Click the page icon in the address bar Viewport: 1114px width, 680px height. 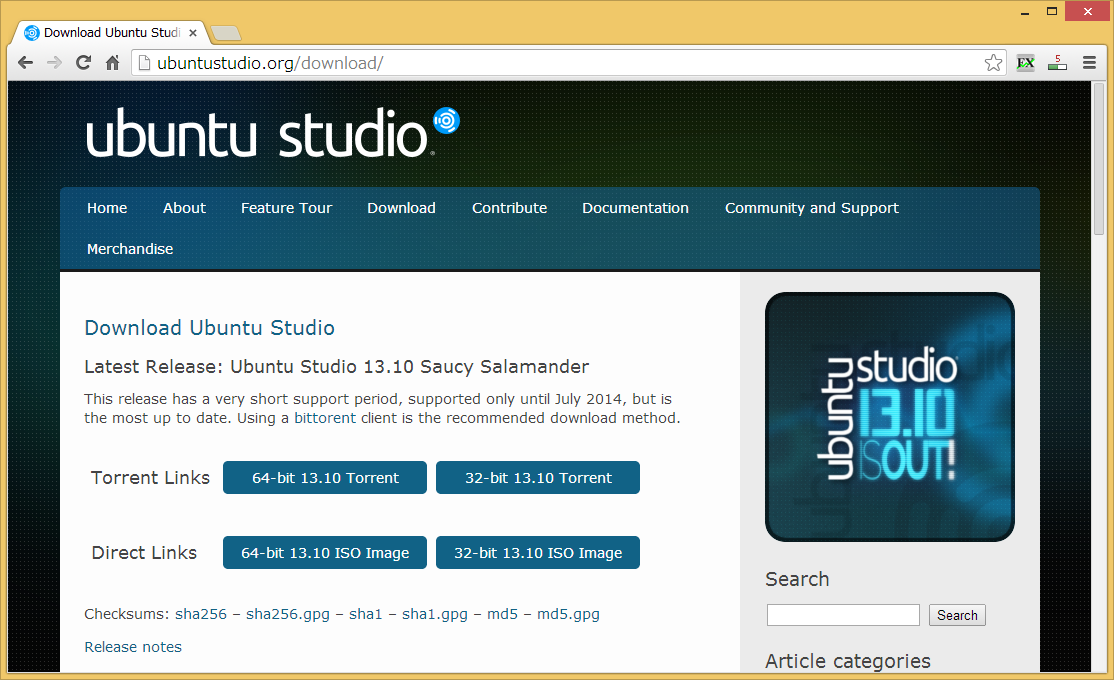pyautogui.click(x=144, y=63)
